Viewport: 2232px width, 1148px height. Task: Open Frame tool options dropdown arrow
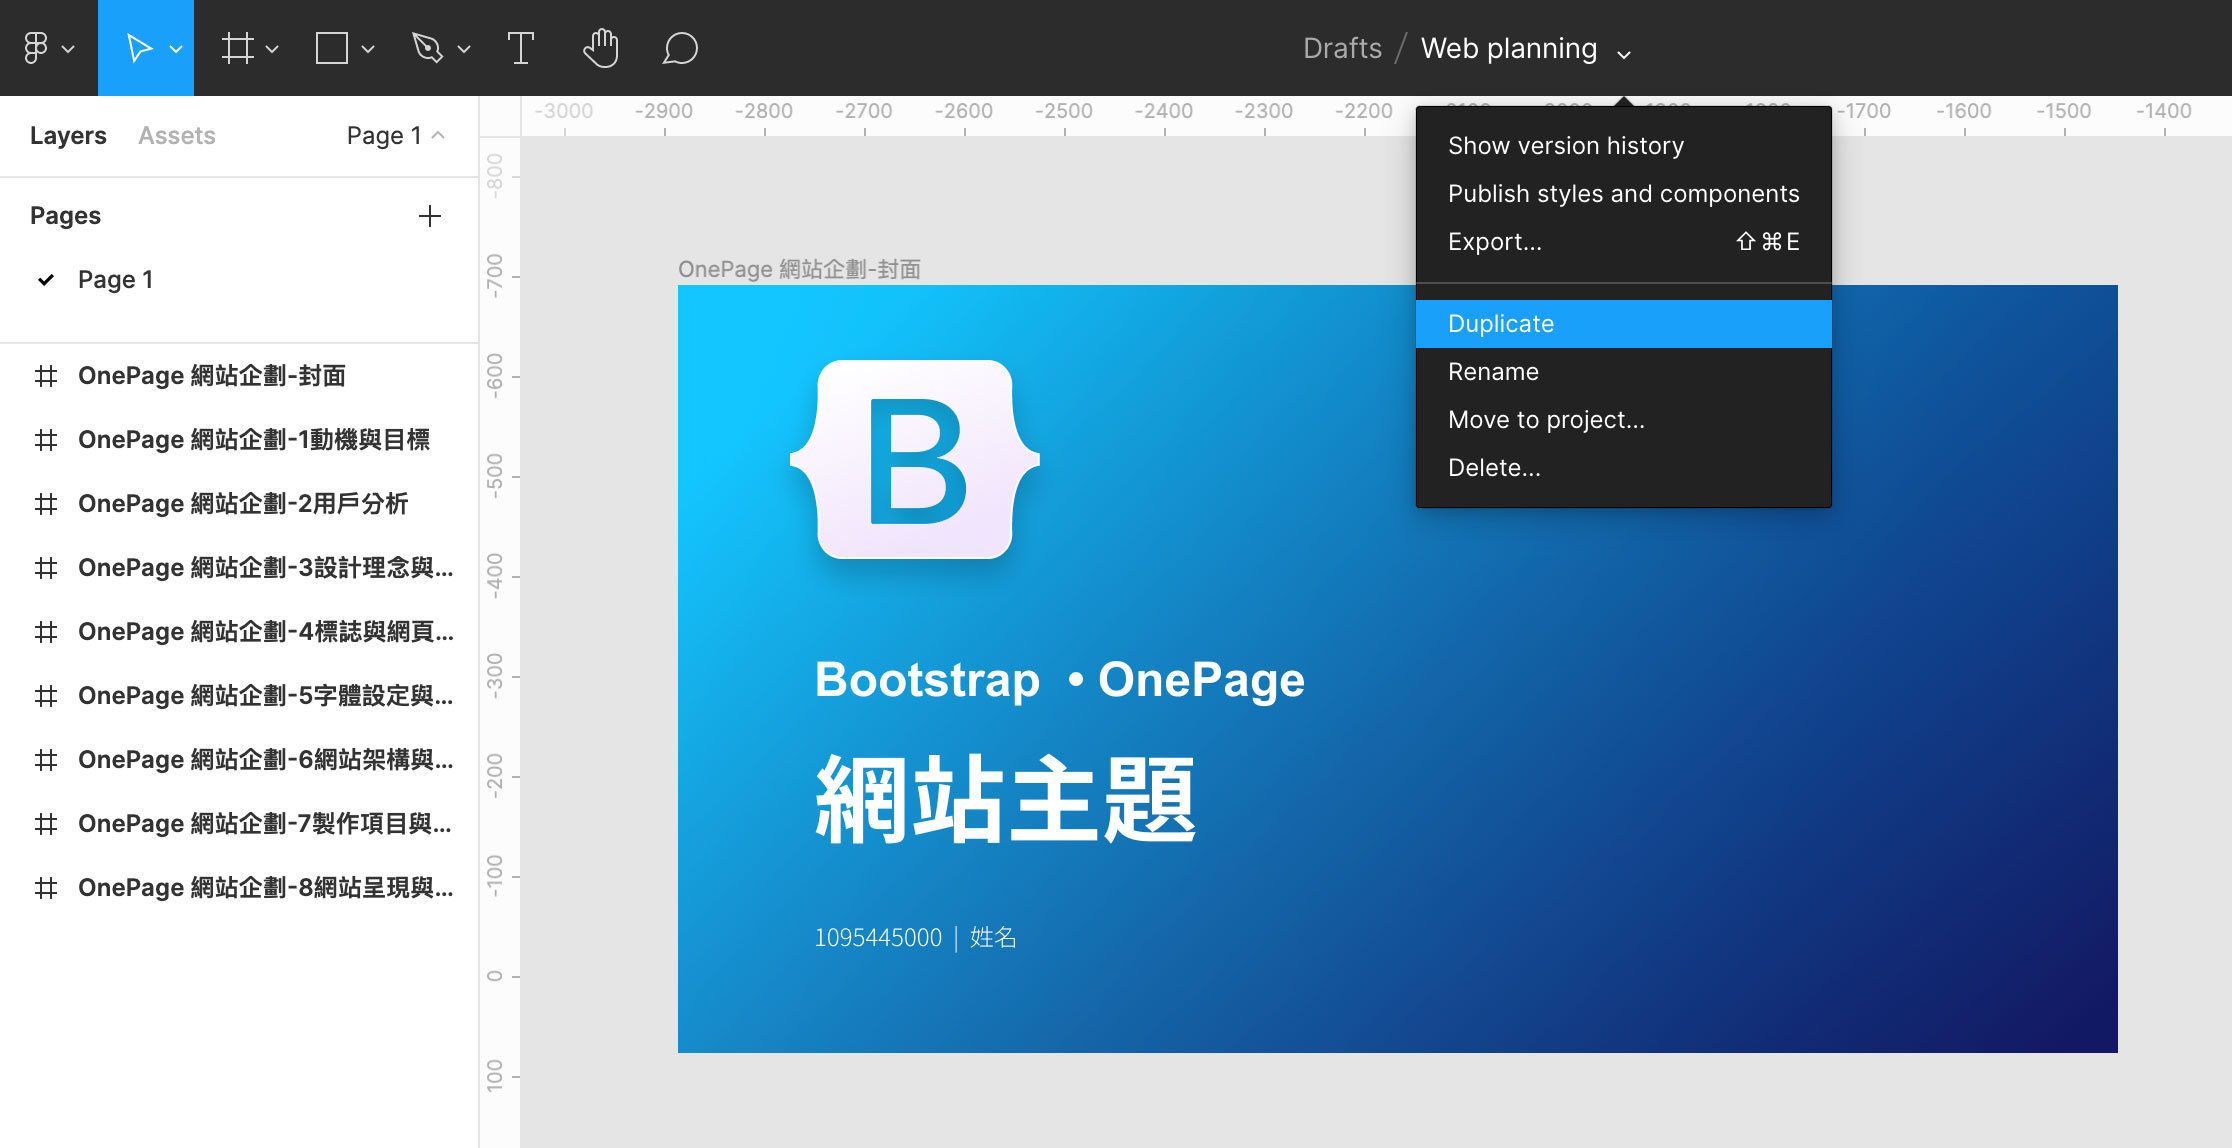click(x=272, y=49)
